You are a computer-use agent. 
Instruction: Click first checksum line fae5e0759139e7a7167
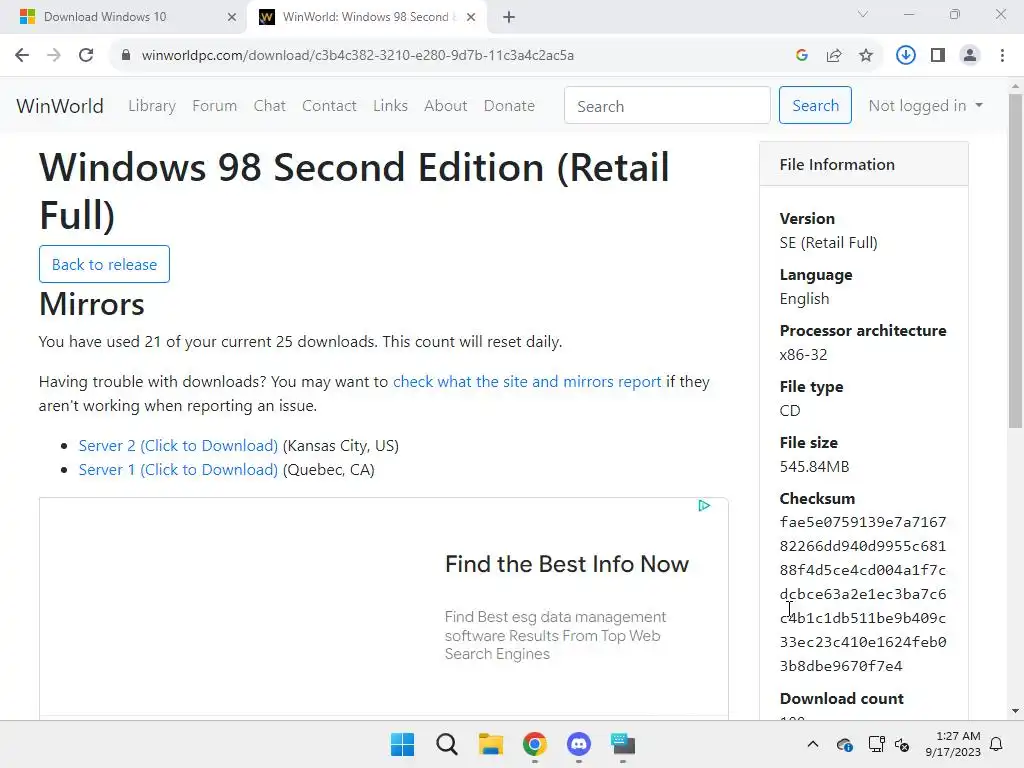[x=863, y=522]
